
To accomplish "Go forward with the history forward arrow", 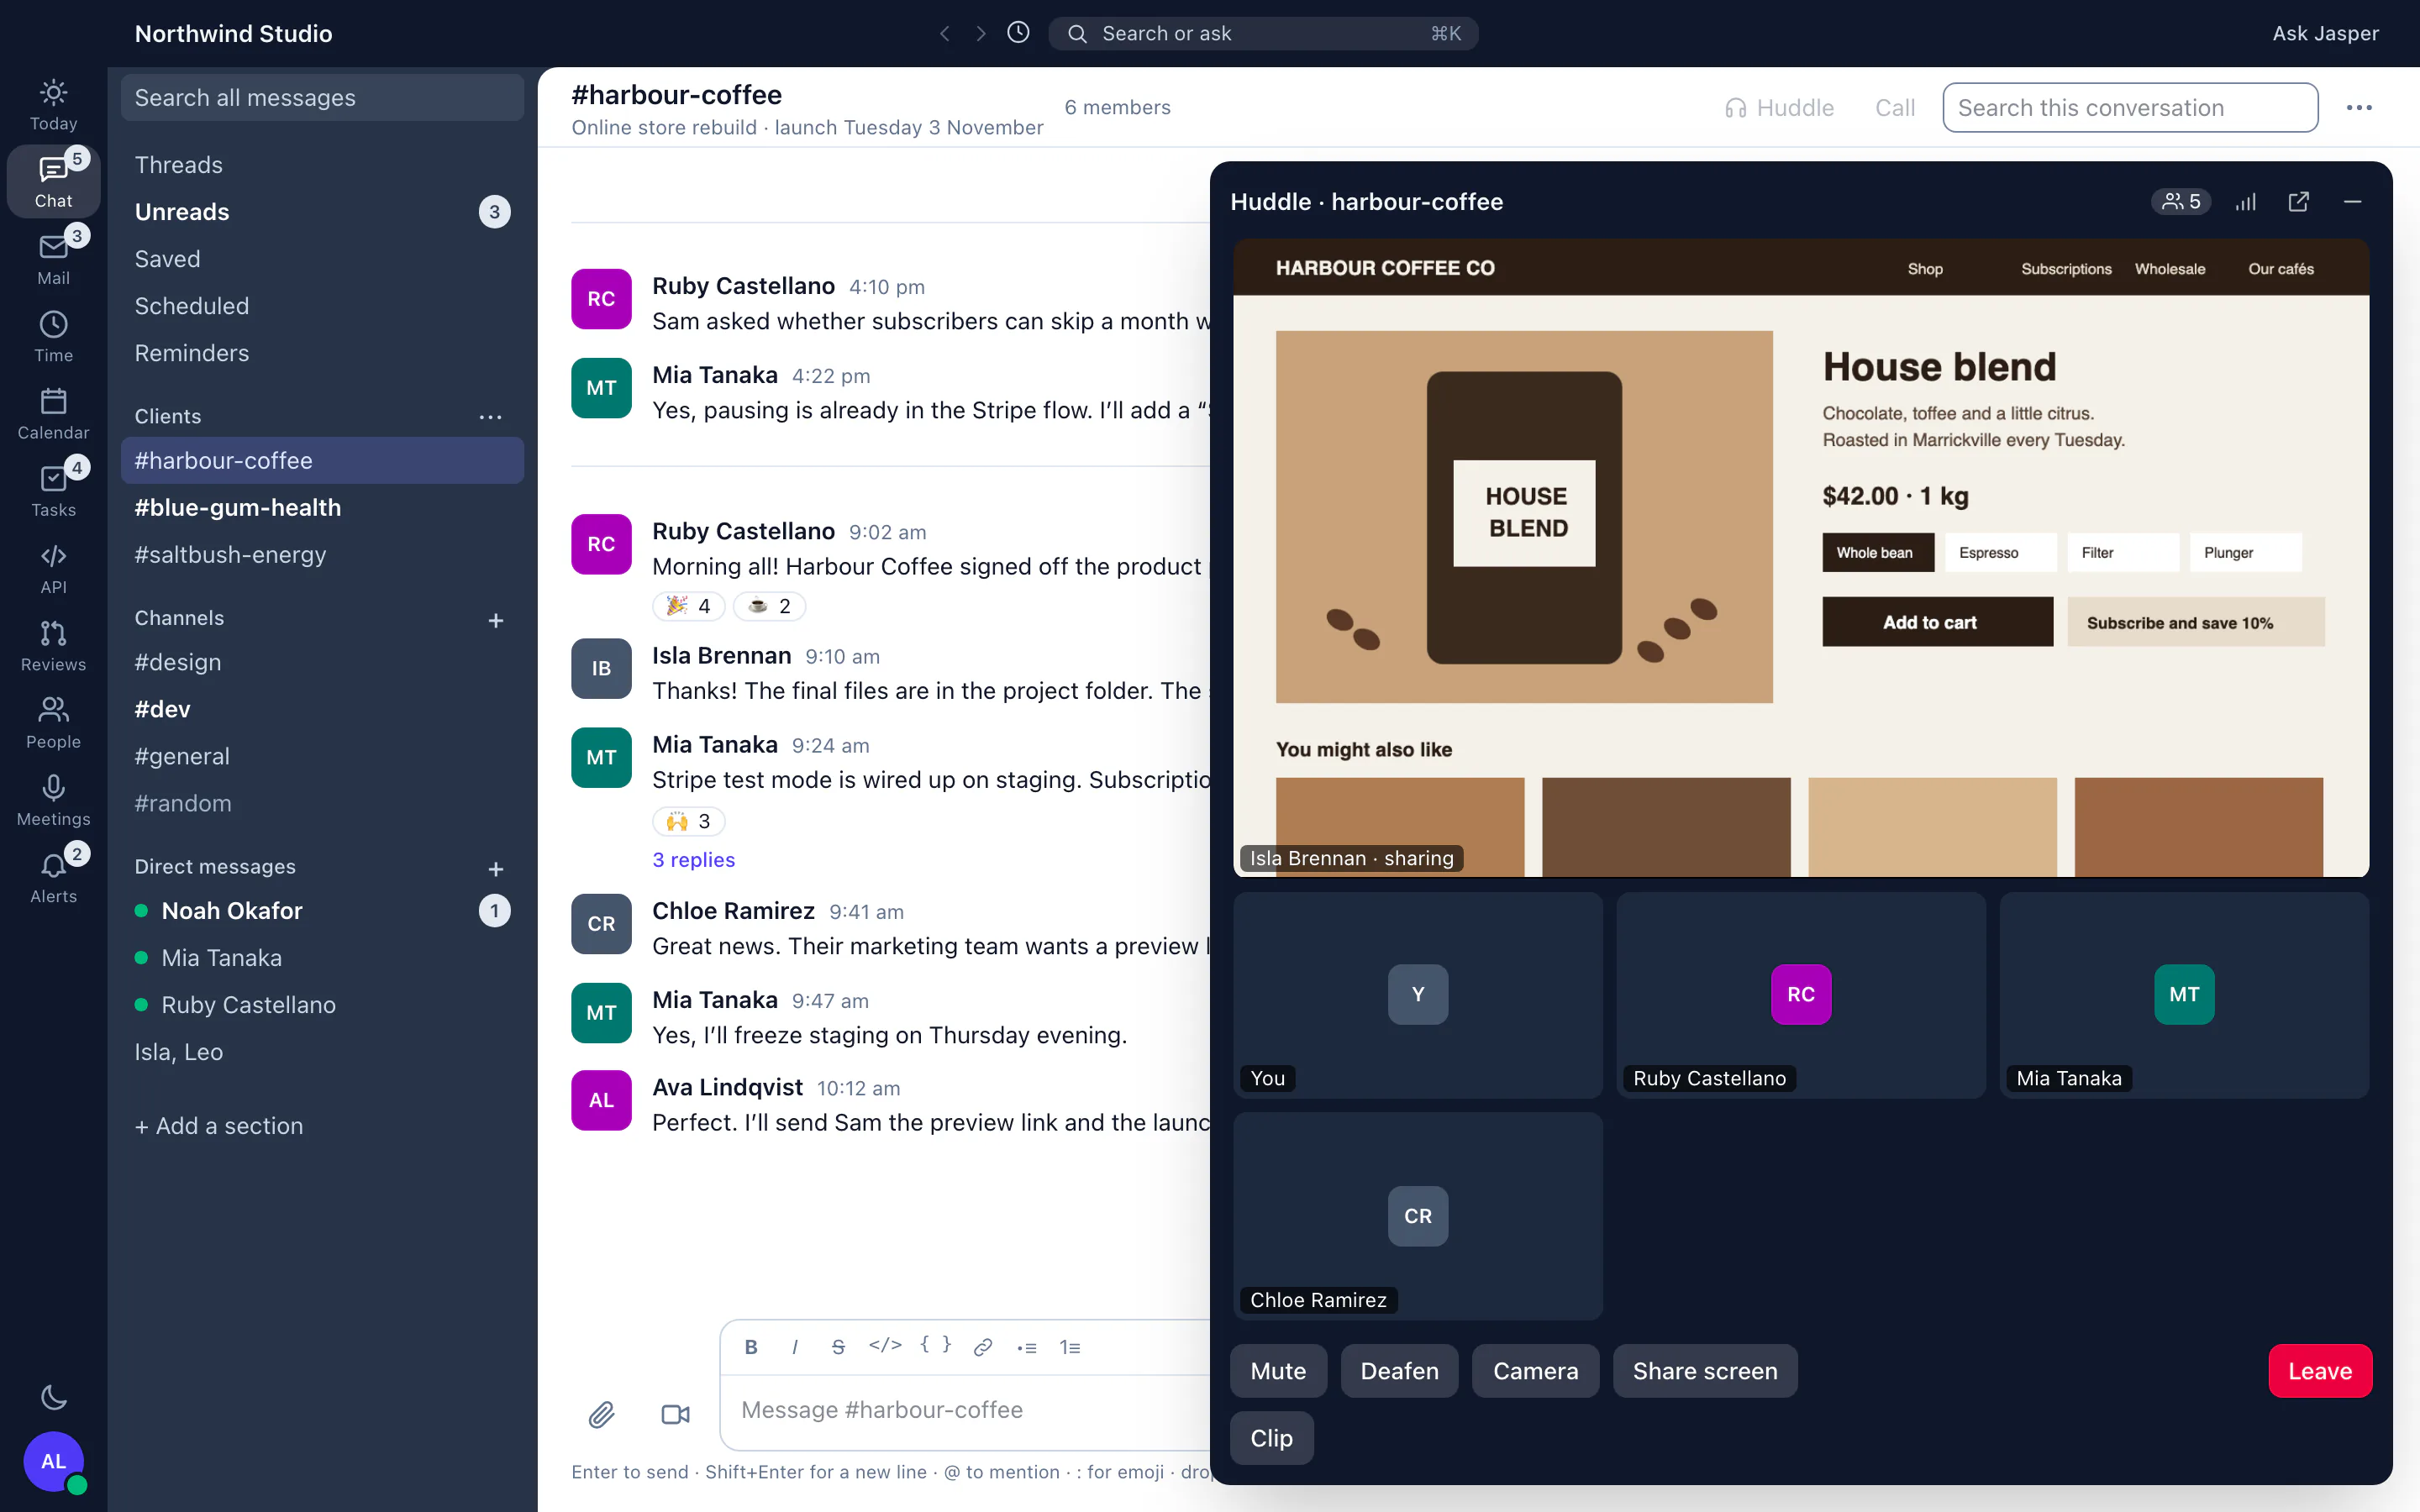I will pos(981,33).
